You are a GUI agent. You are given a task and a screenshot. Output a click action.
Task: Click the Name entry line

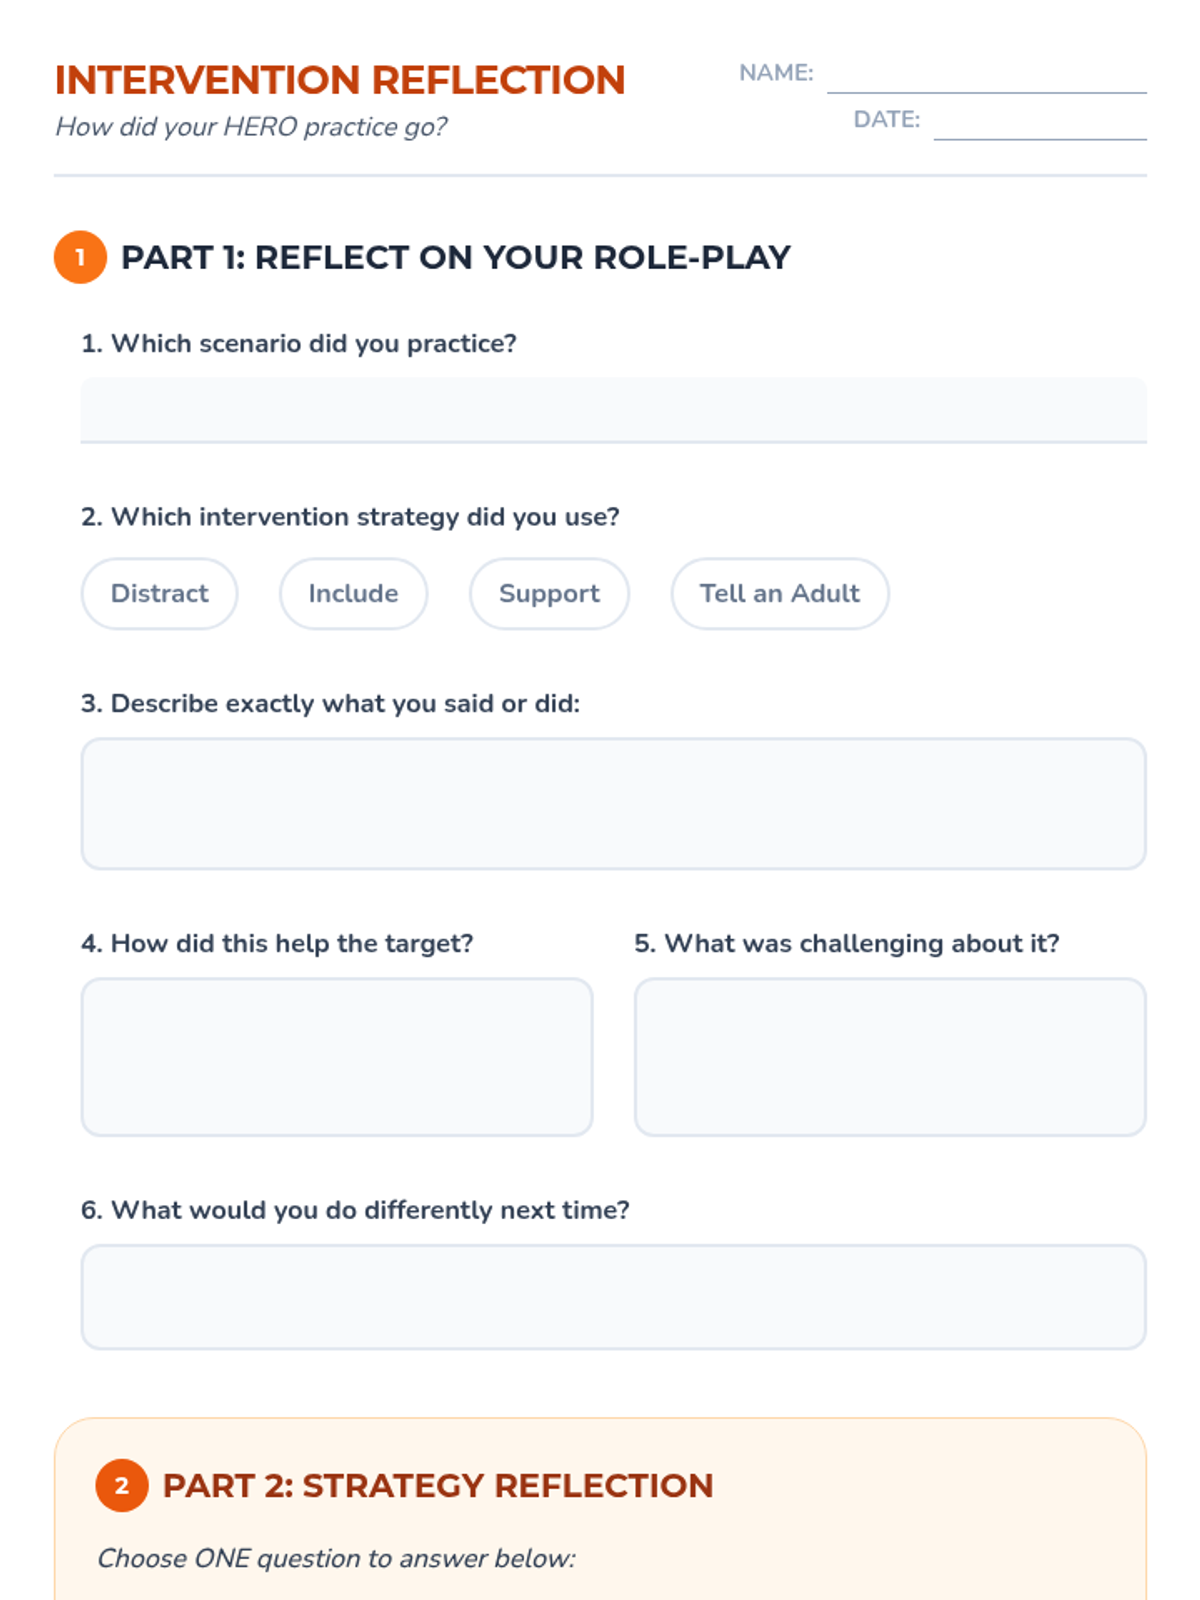click(986, 76)
